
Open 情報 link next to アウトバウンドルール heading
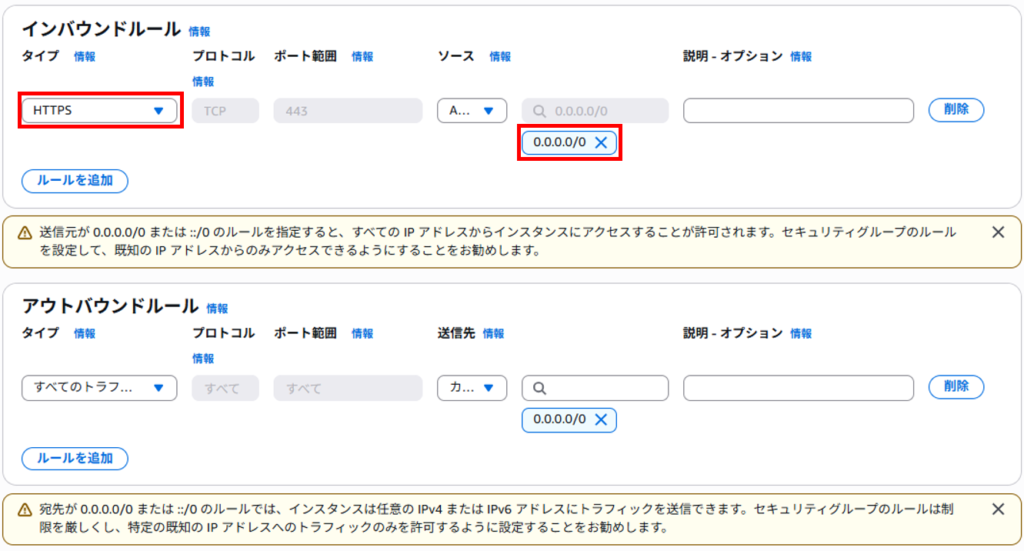(x=217, y=308)
